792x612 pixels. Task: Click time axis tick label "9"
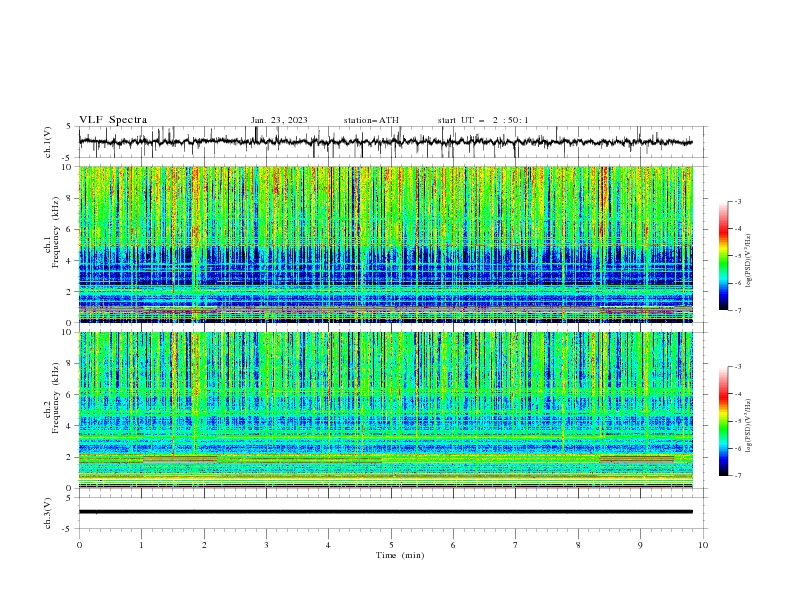(640, 545)
